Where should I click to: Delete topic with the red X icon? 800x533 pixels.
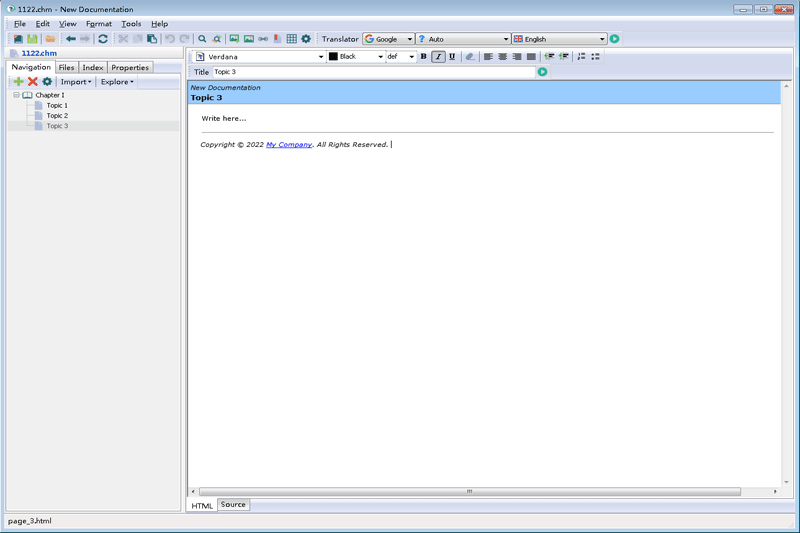pos(33,82)
